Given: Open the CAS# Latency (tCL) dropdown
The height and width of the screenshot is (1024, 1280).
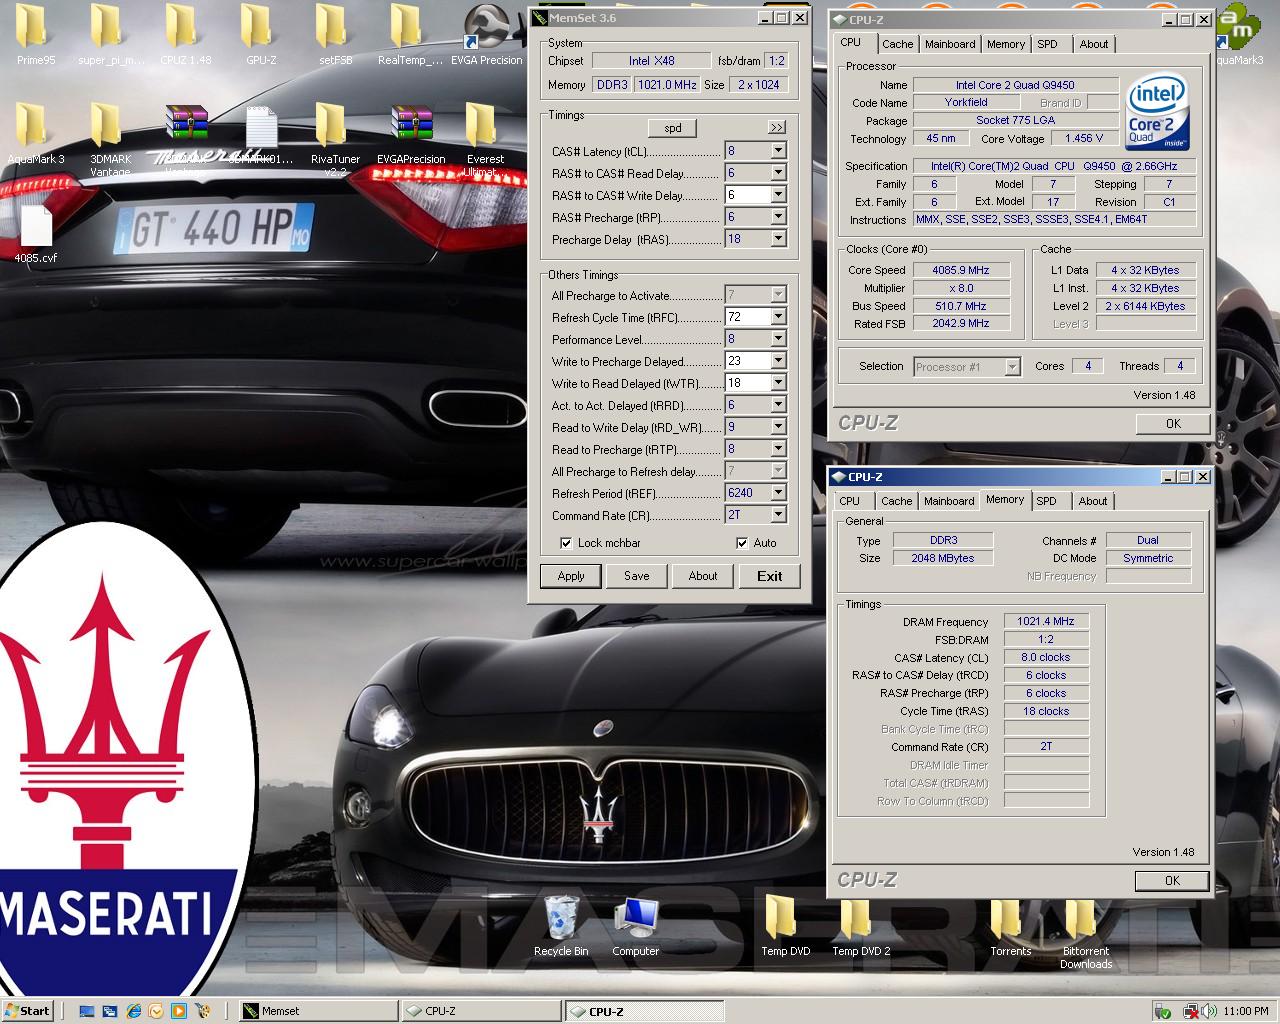Looking at the screenshot, I should (x=778, y=151).
